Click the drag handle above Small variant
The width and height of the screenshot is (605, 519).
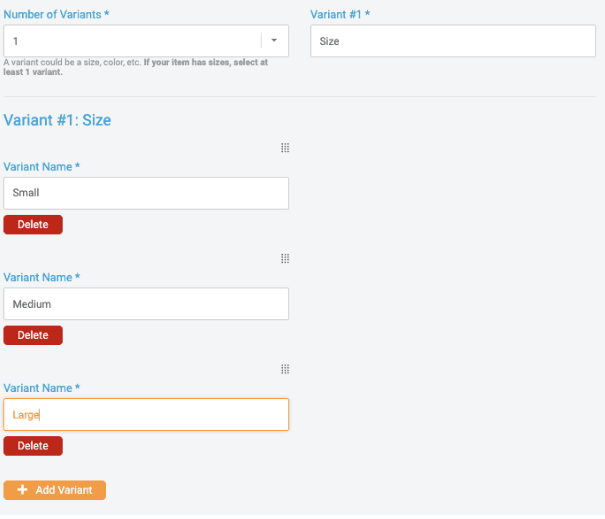pyautogui.click(x=285, y=148)
